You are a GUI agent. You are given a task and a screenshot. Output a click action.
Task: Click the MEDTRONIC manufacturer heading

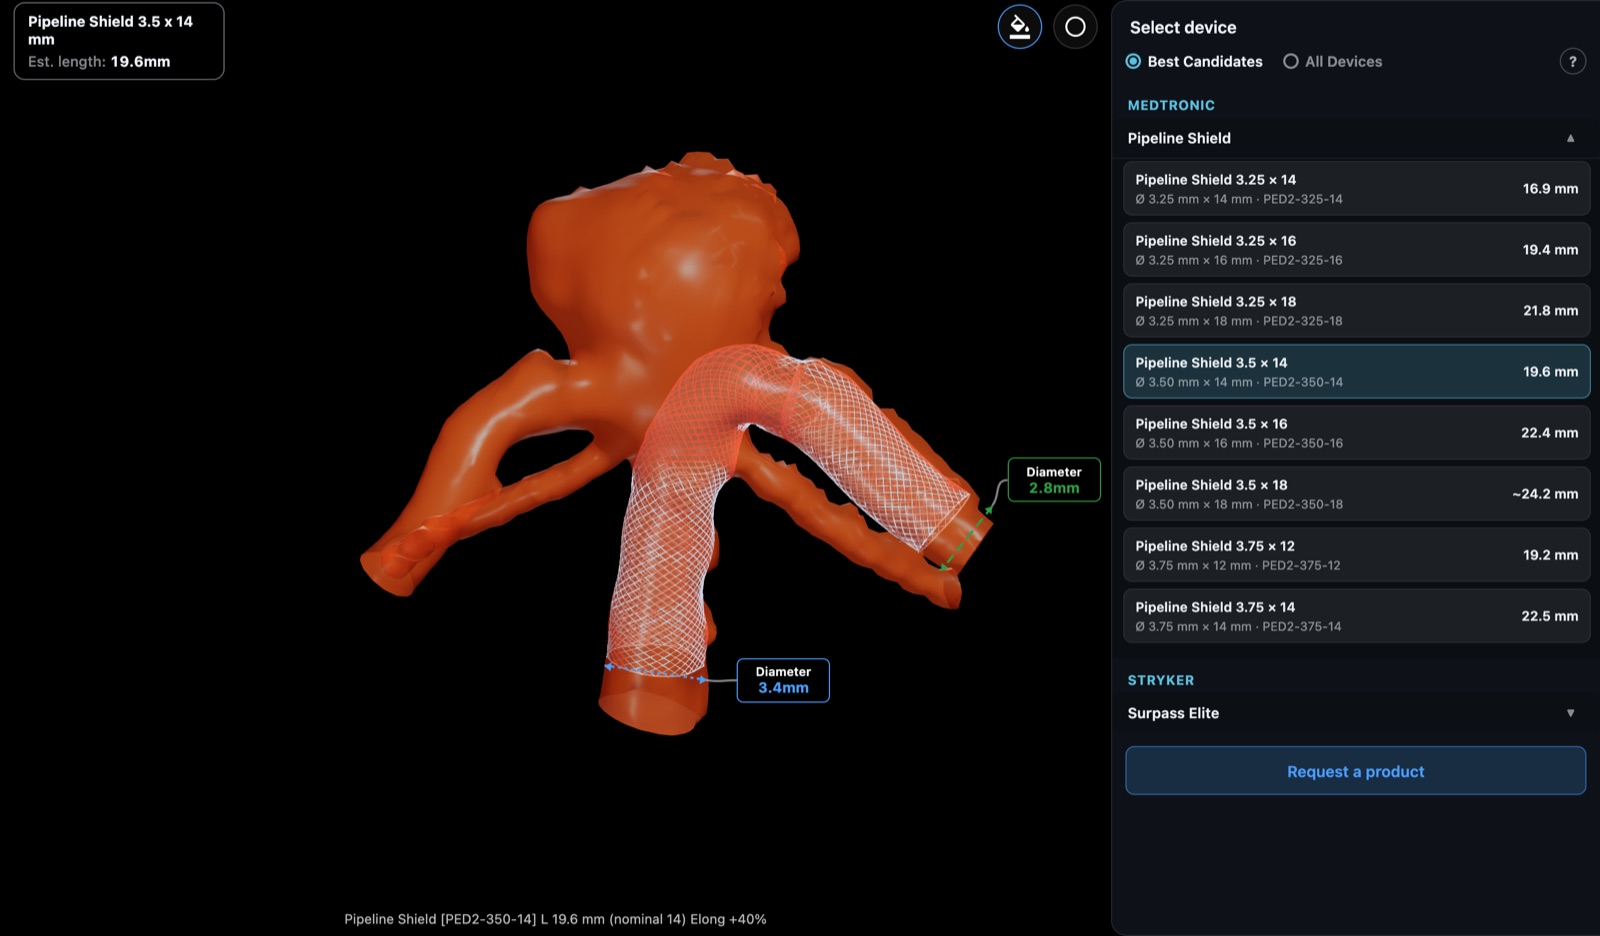point(1171,105)
